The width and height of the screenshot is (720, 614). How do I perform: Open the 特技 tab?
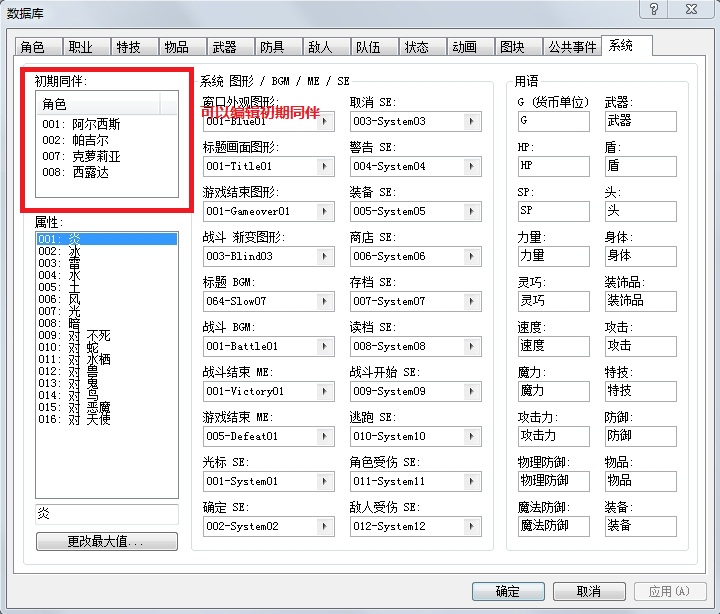[134, 47]
